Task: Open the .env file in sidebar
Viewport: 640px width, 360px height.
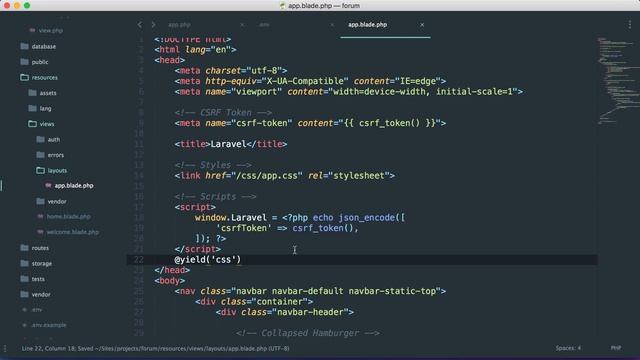Action: coord(37,310)
